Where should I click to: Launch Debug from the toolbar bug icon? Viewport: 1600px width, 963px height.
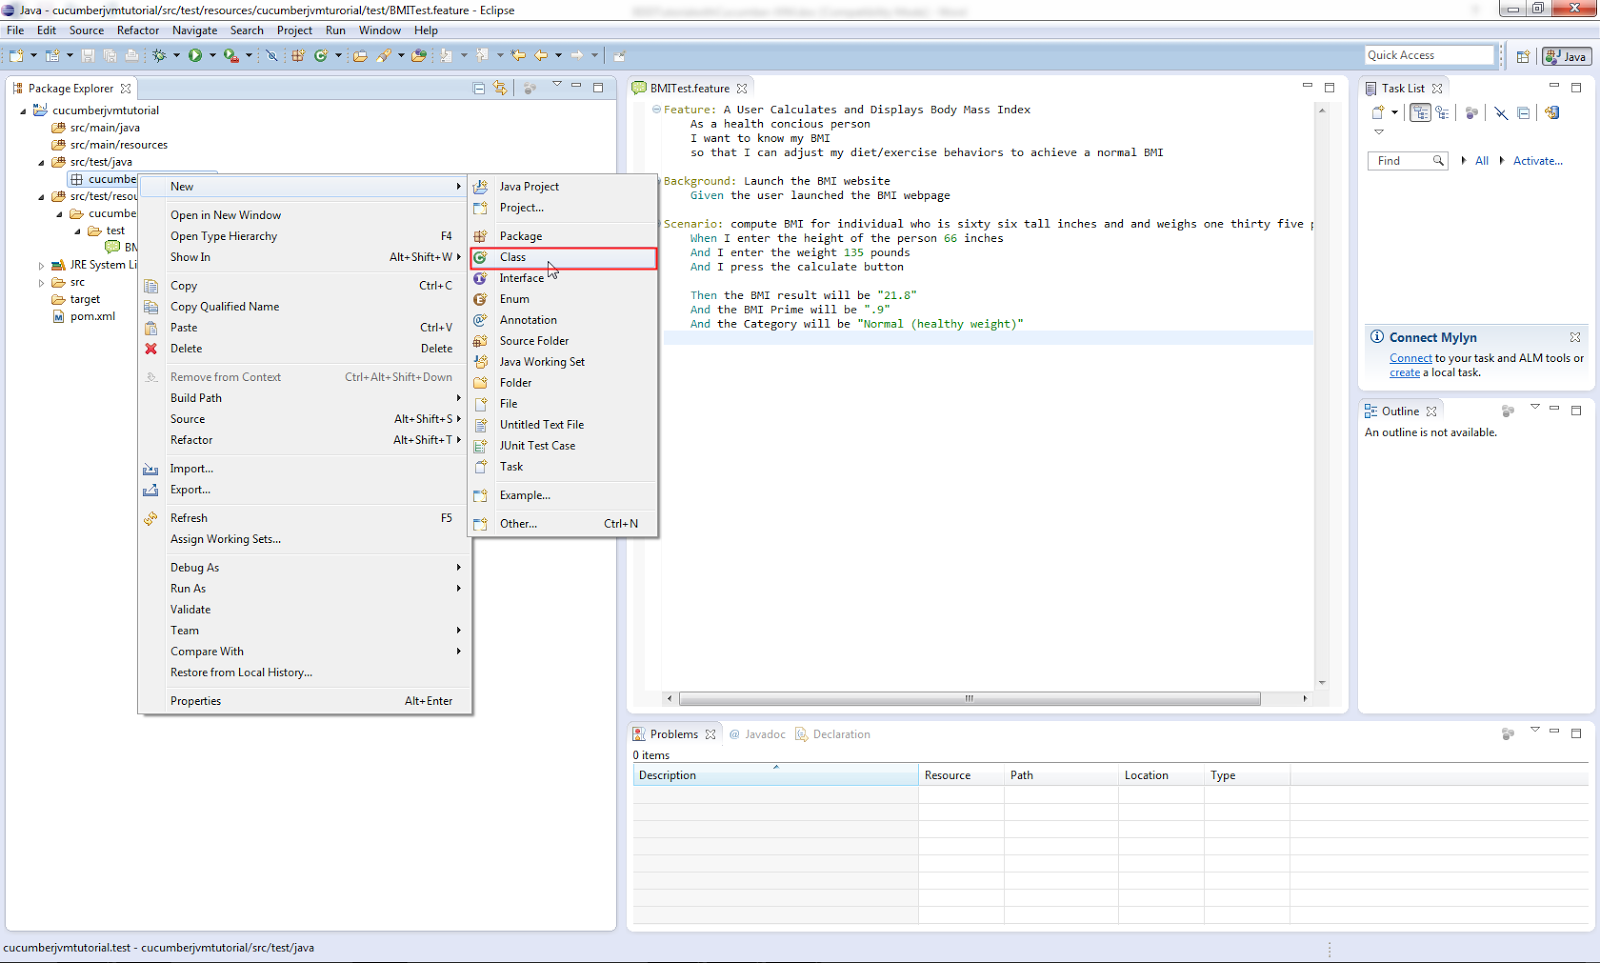pyautogui.click(x=158, y=55)
